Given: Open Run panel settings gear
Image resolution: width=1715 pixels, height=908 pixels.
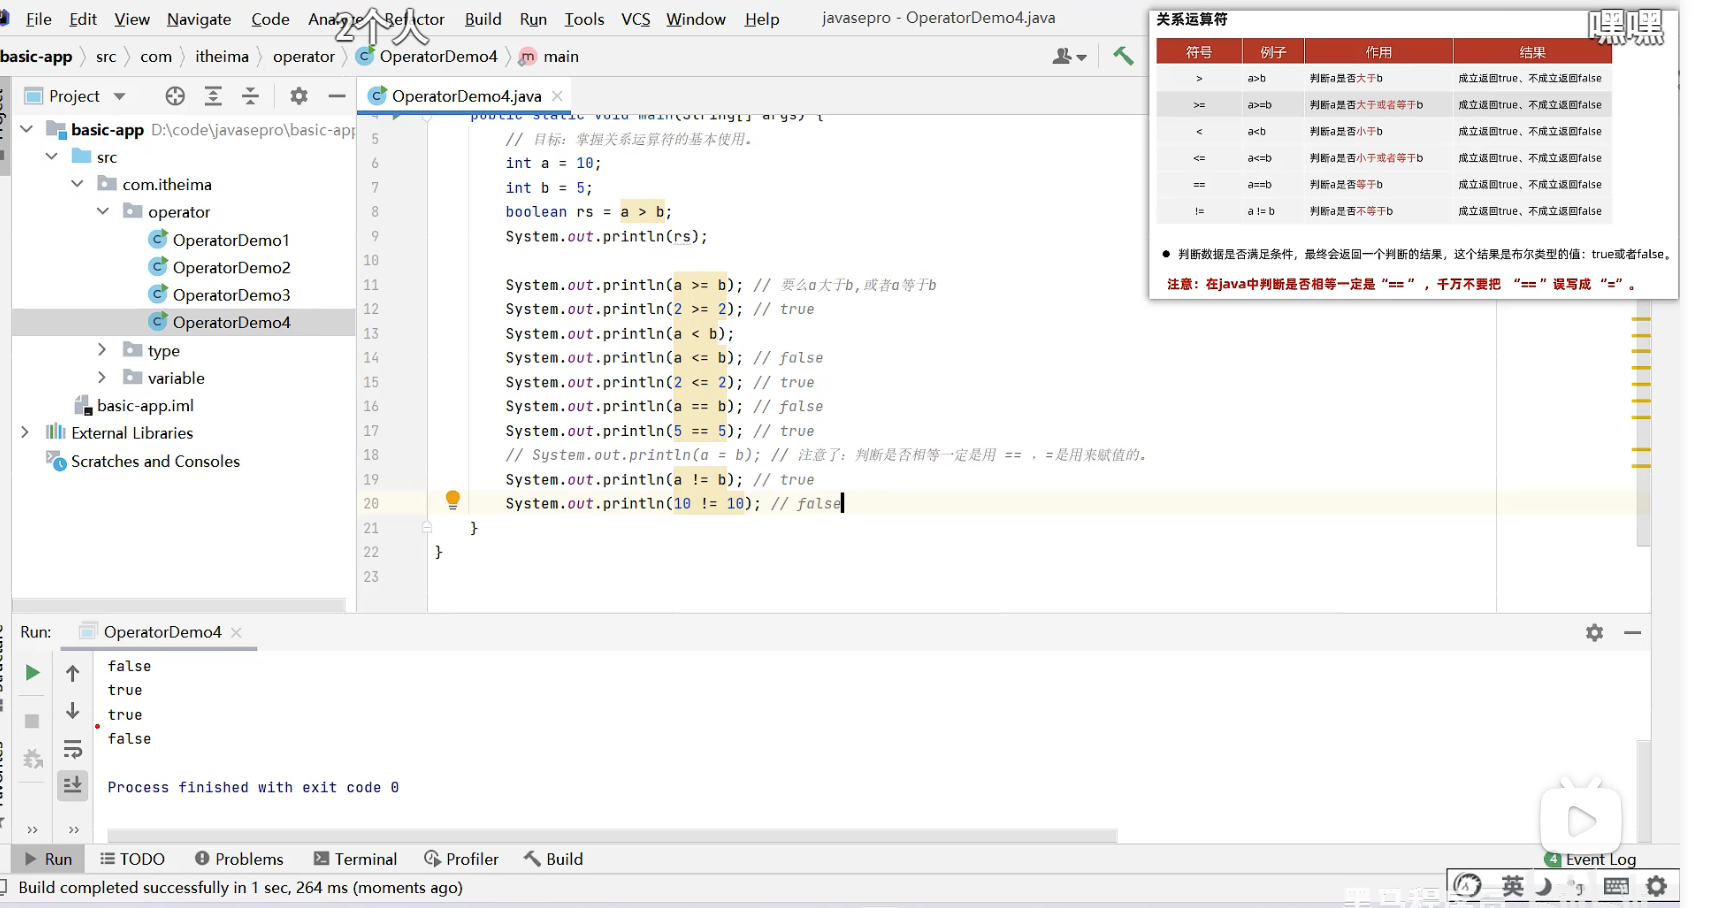Looking at the screenshot, I should point(1594,633).
